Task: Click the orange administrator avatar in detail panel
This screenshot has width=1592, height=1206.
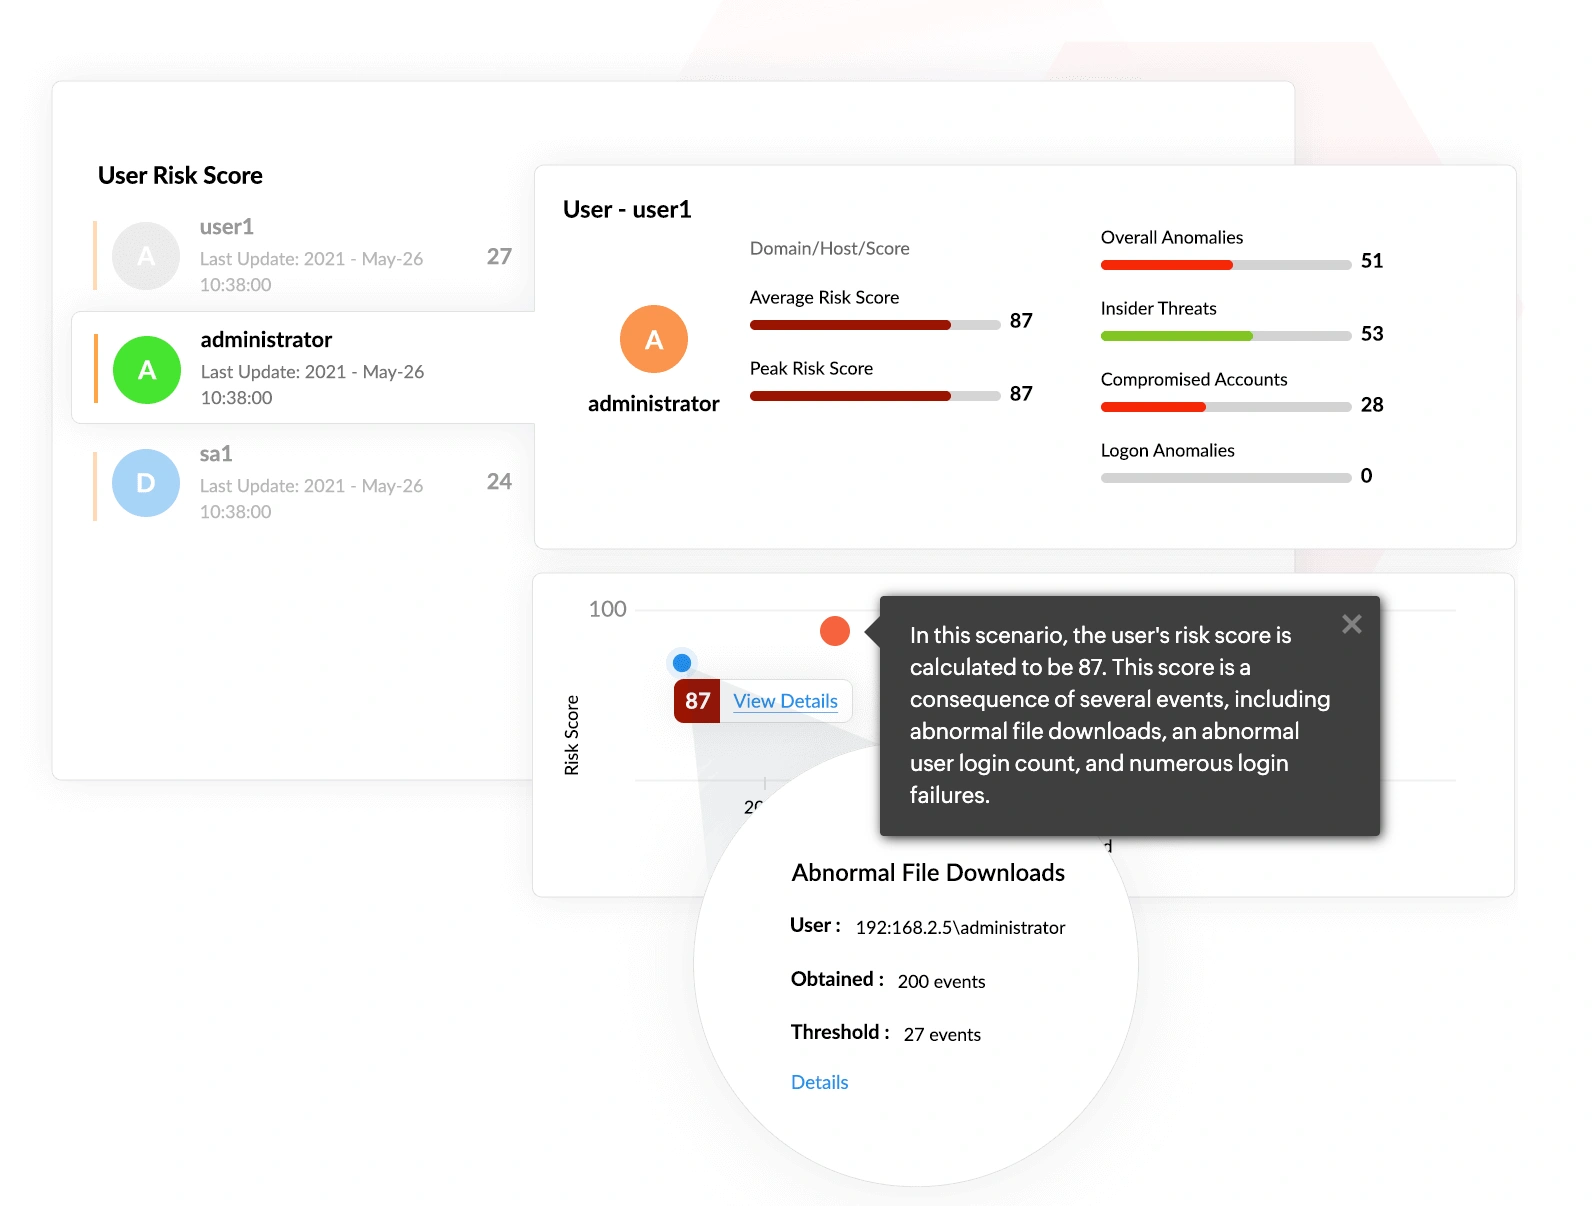Action: 654,339
